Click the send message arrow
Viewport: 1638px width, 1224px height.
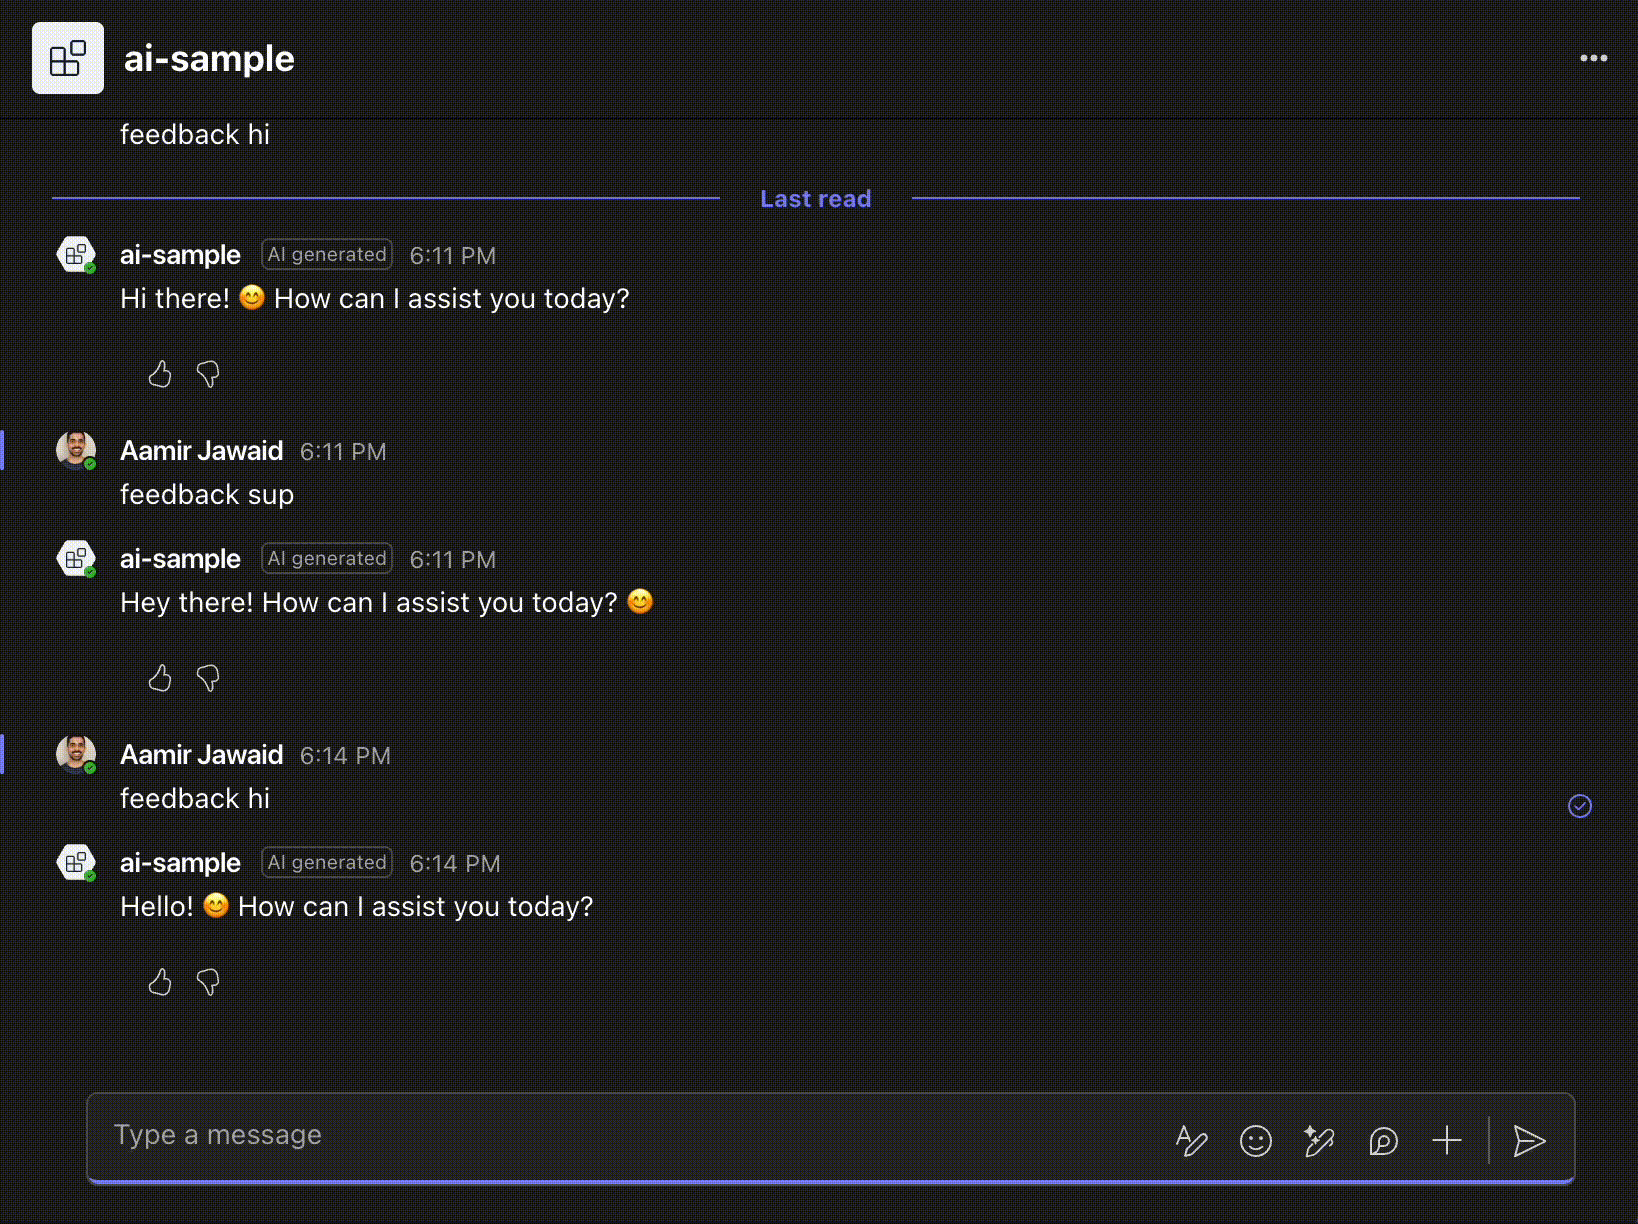click(x=1529, y=1140)
